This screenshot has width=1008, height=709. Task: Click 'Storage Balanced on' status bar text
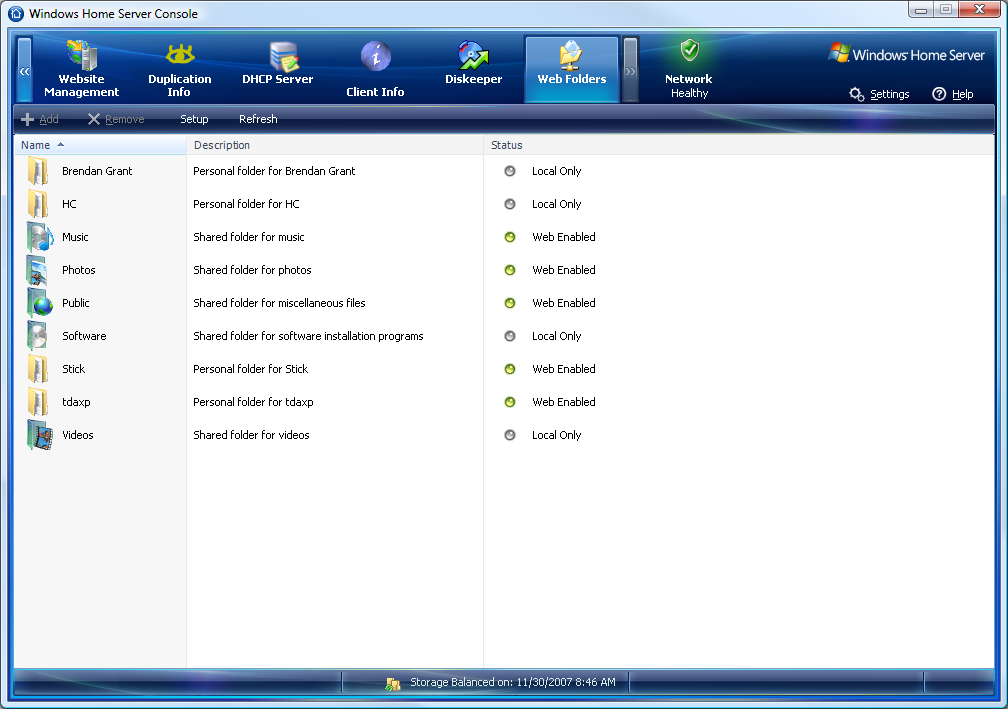click(x=513, y=682)
